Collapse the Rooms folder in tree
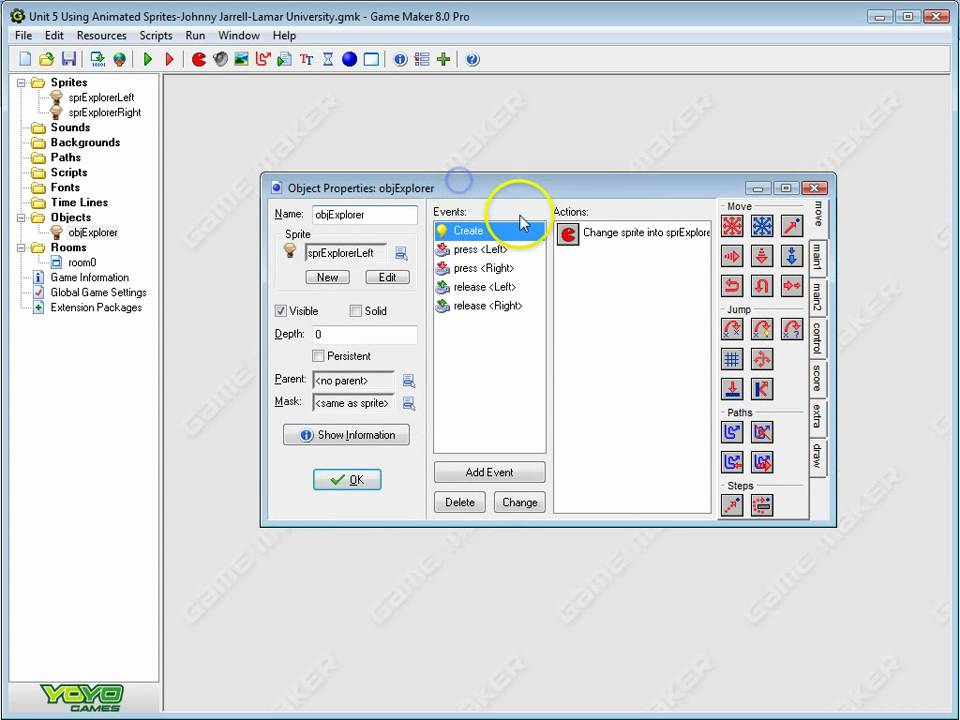 (21, 247)
